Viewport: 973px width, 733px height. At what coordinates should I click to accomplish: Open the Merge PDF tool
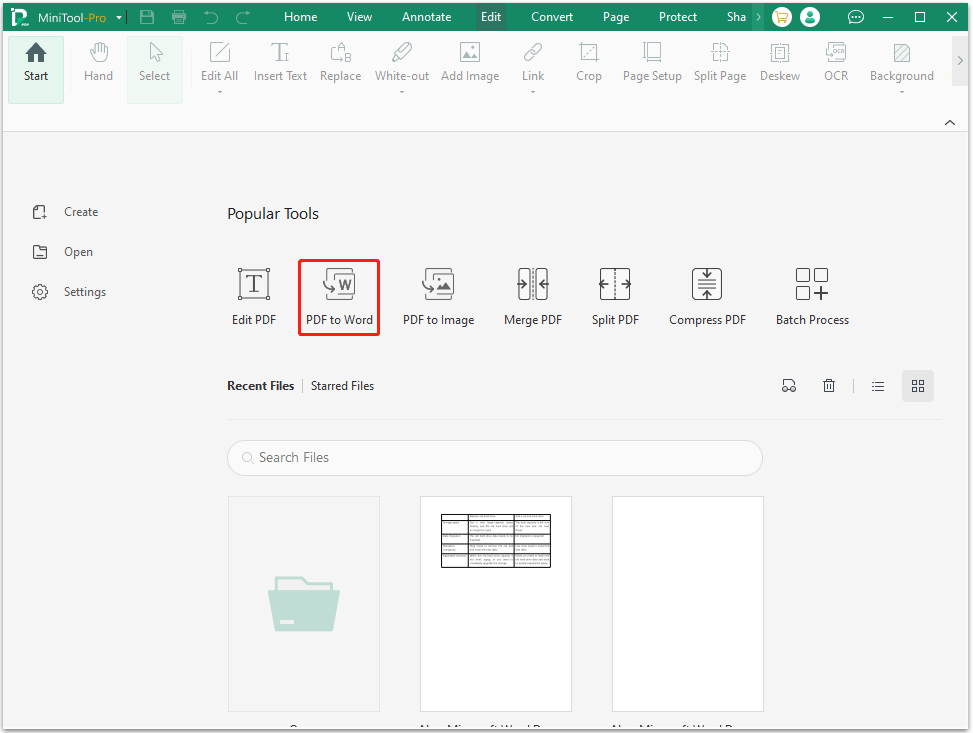532,295
